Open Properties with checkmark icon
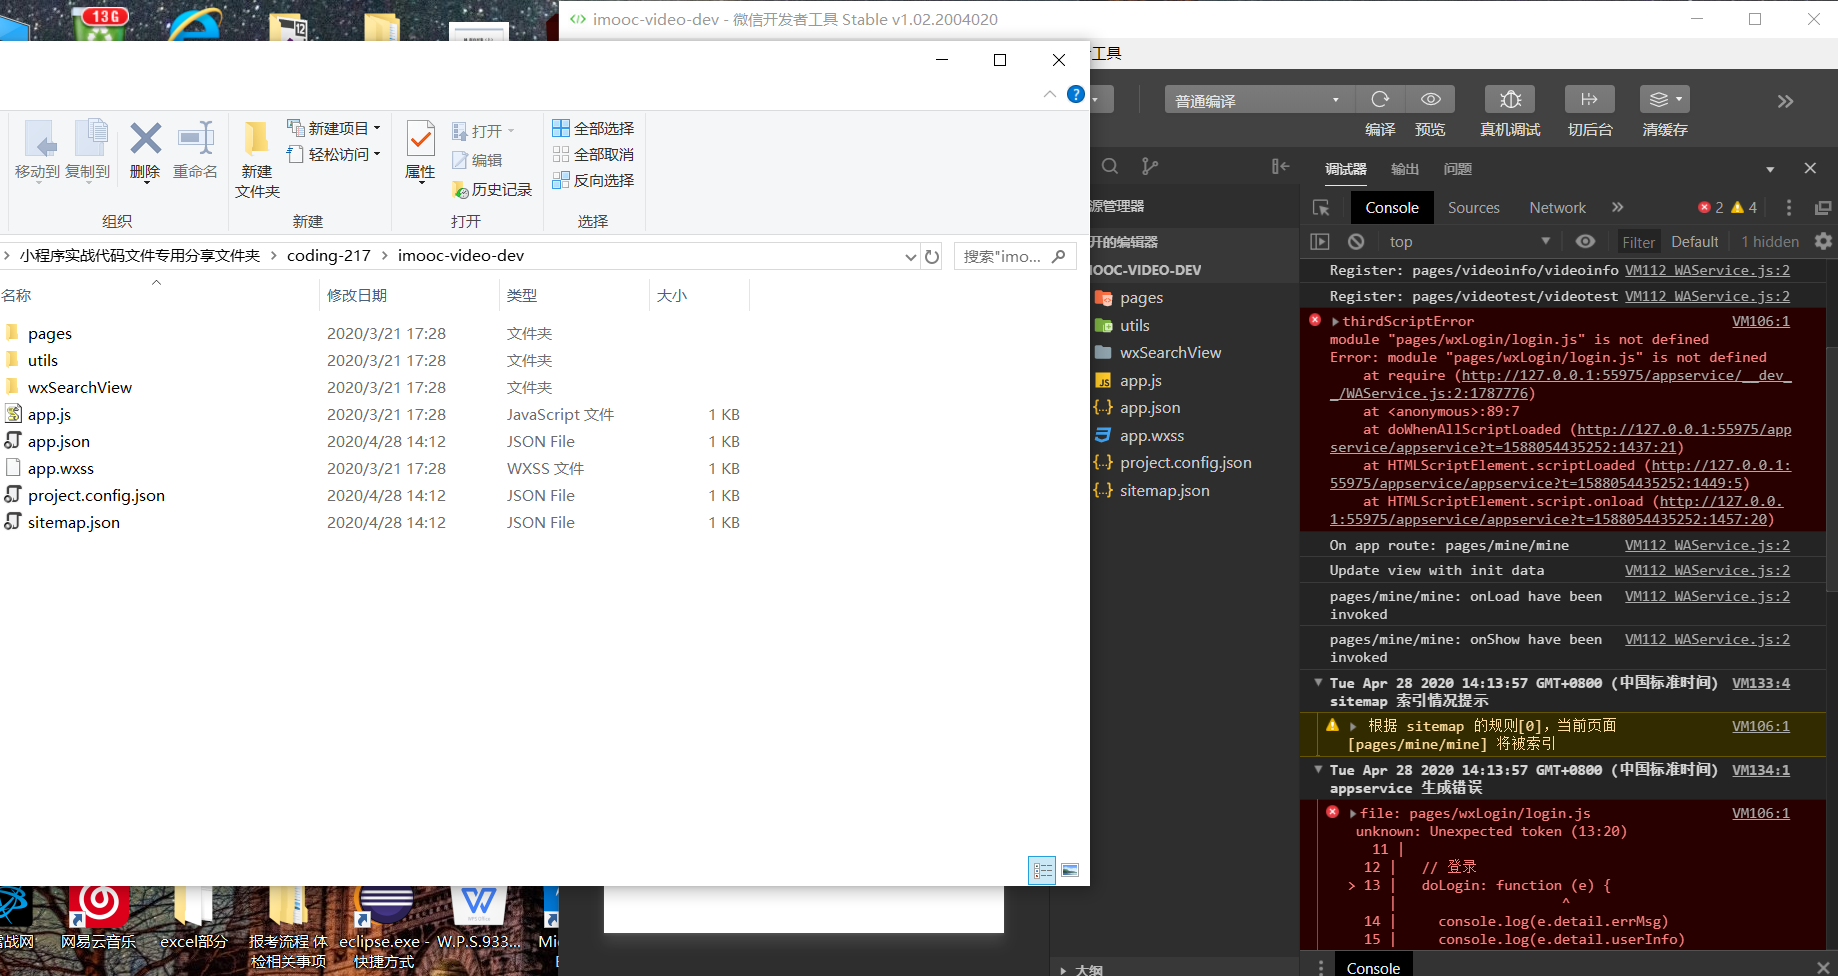The image size is (1838, 976). coord(420,139)
